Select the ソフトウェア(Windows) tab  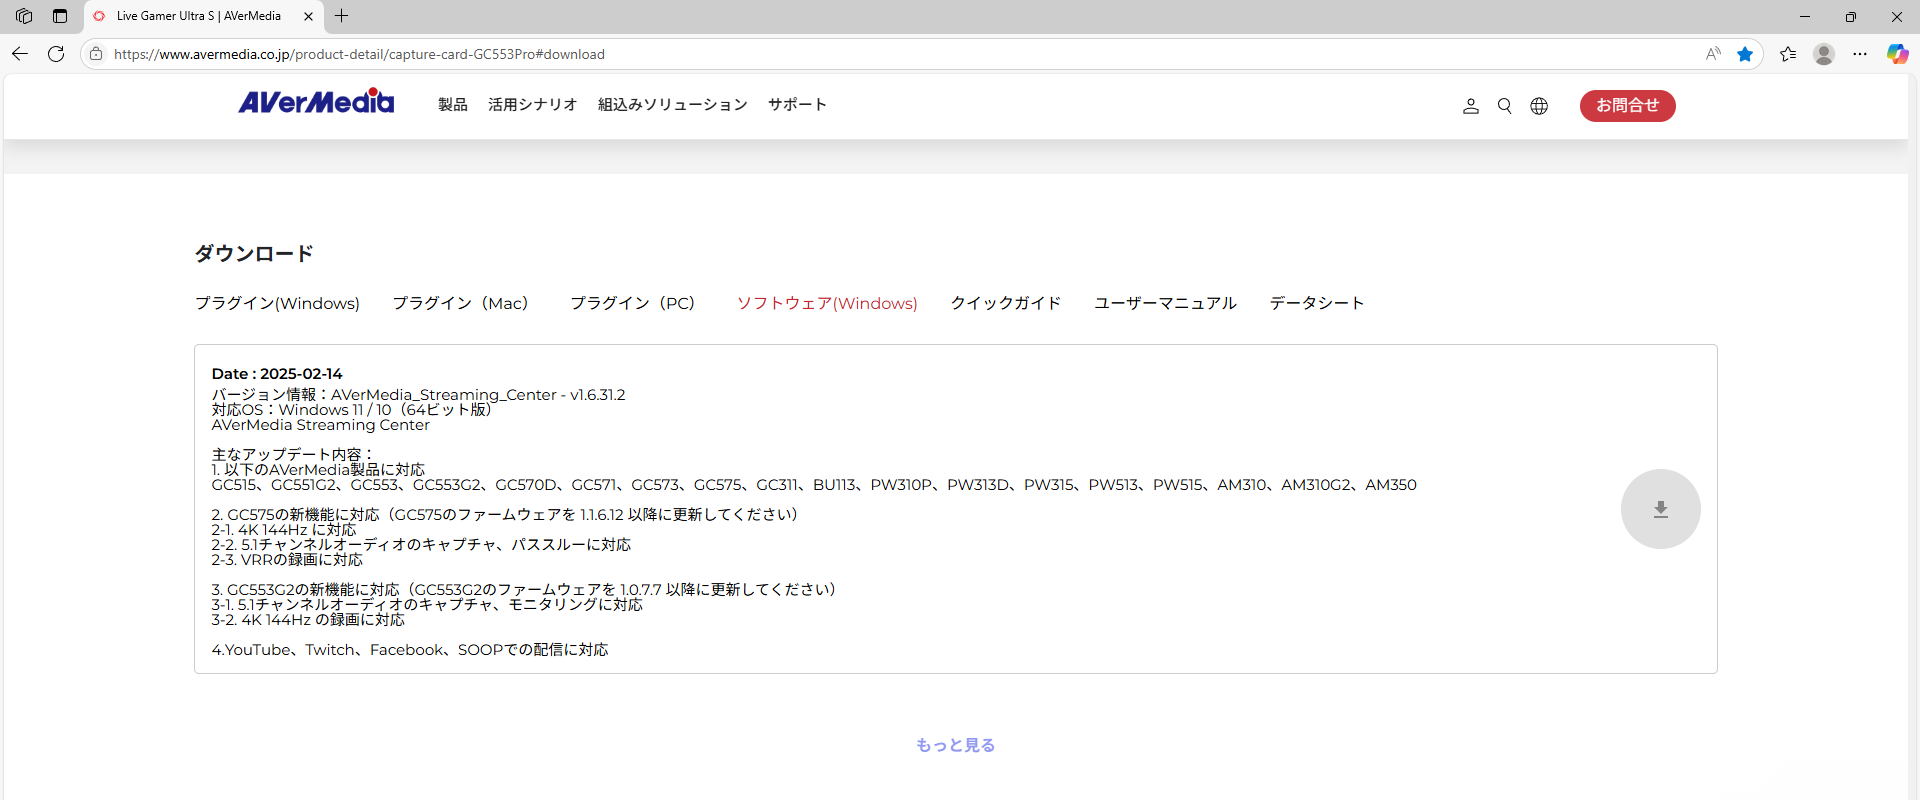[x=827, y=303]
